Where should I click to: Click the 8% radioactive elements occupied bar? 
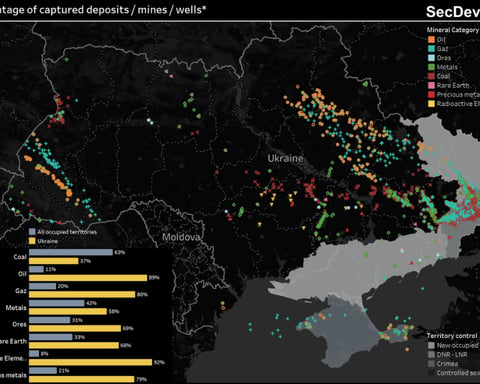34,354
